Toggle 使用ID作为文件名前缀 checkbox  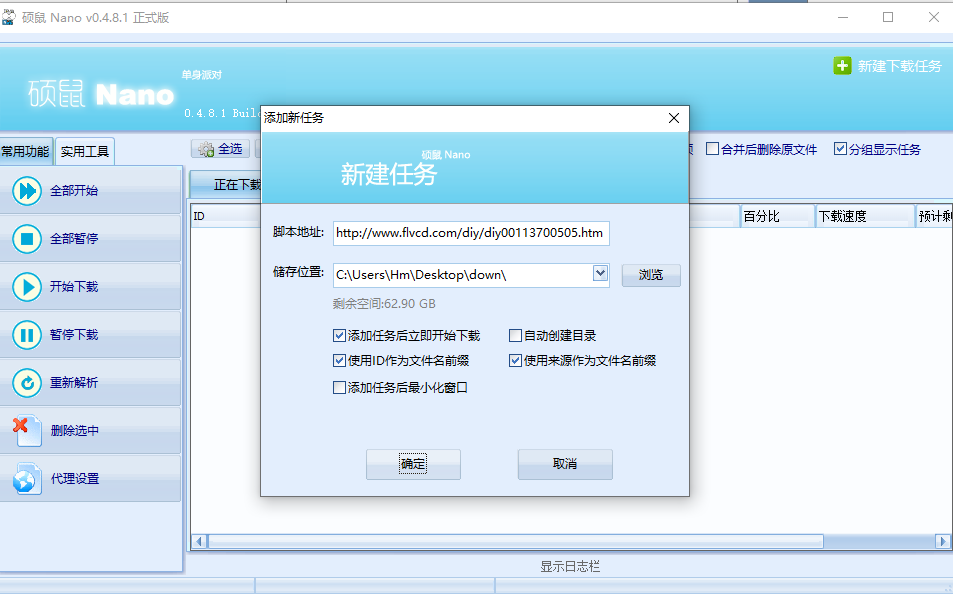pyautogui.click(x=339, y=361)
